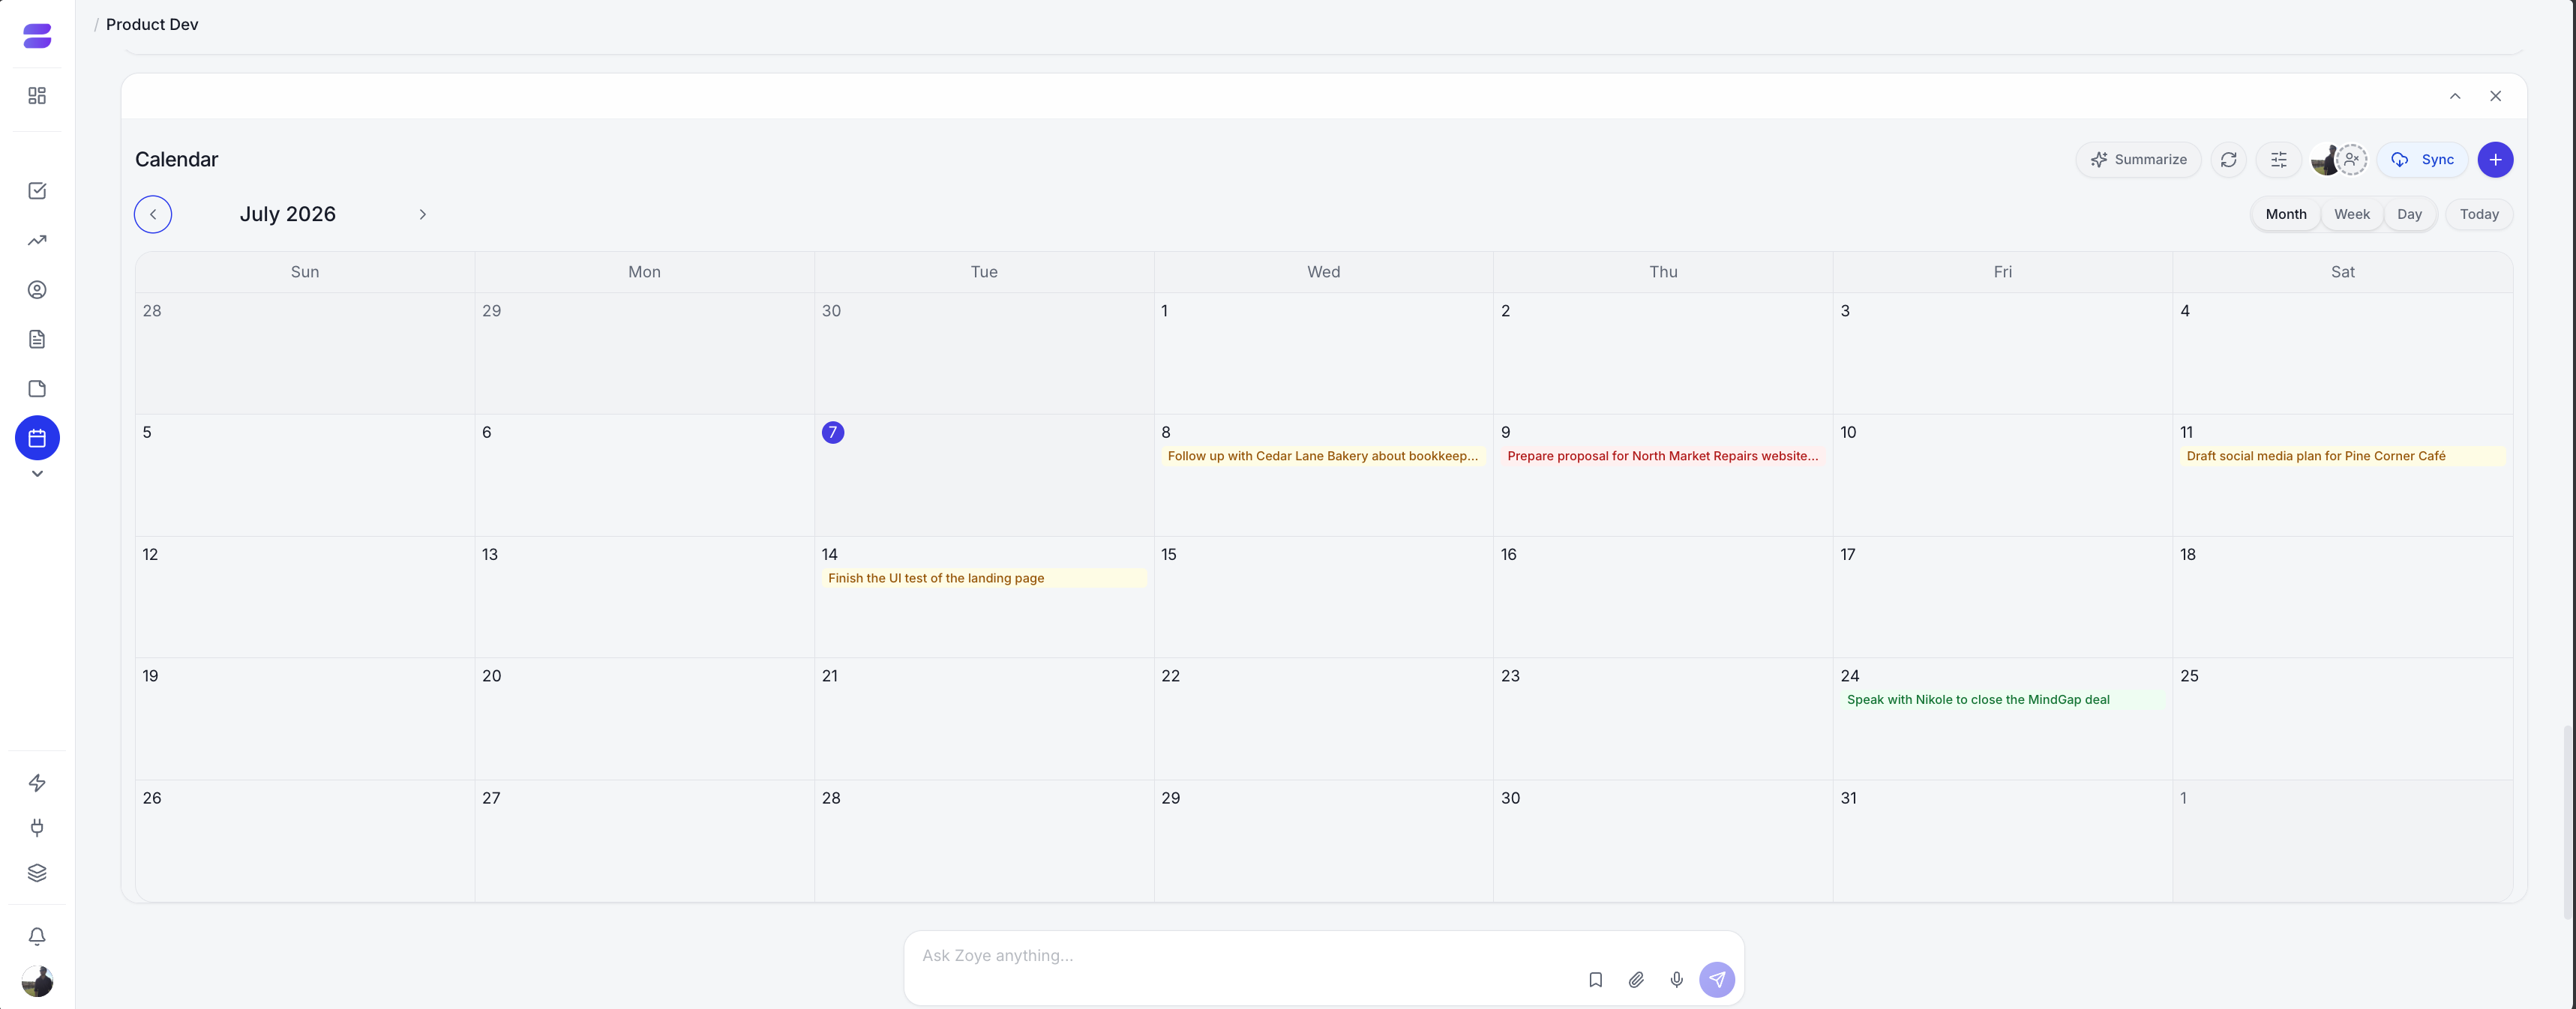Switch to the Day view tab
Viewport: 2576px width, 1009px height.
click(x=2409, y=214)
